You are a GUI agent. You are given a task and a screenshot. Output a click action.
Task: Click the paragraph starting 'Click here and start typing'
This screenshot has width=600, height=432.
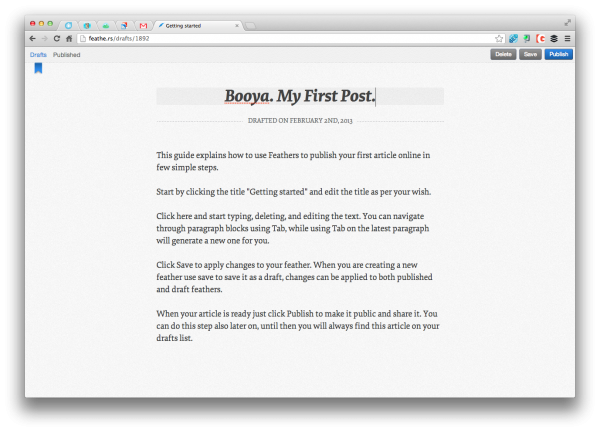[293, 228]
